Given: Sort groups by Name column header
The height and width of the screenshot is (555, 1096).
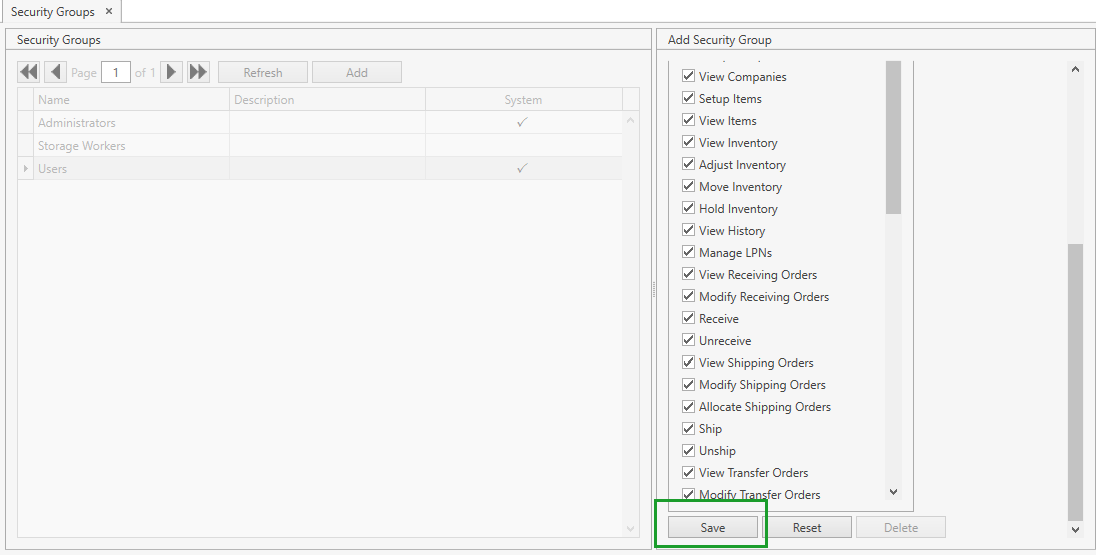Looking at the screenshot, I should pos(131,100).
